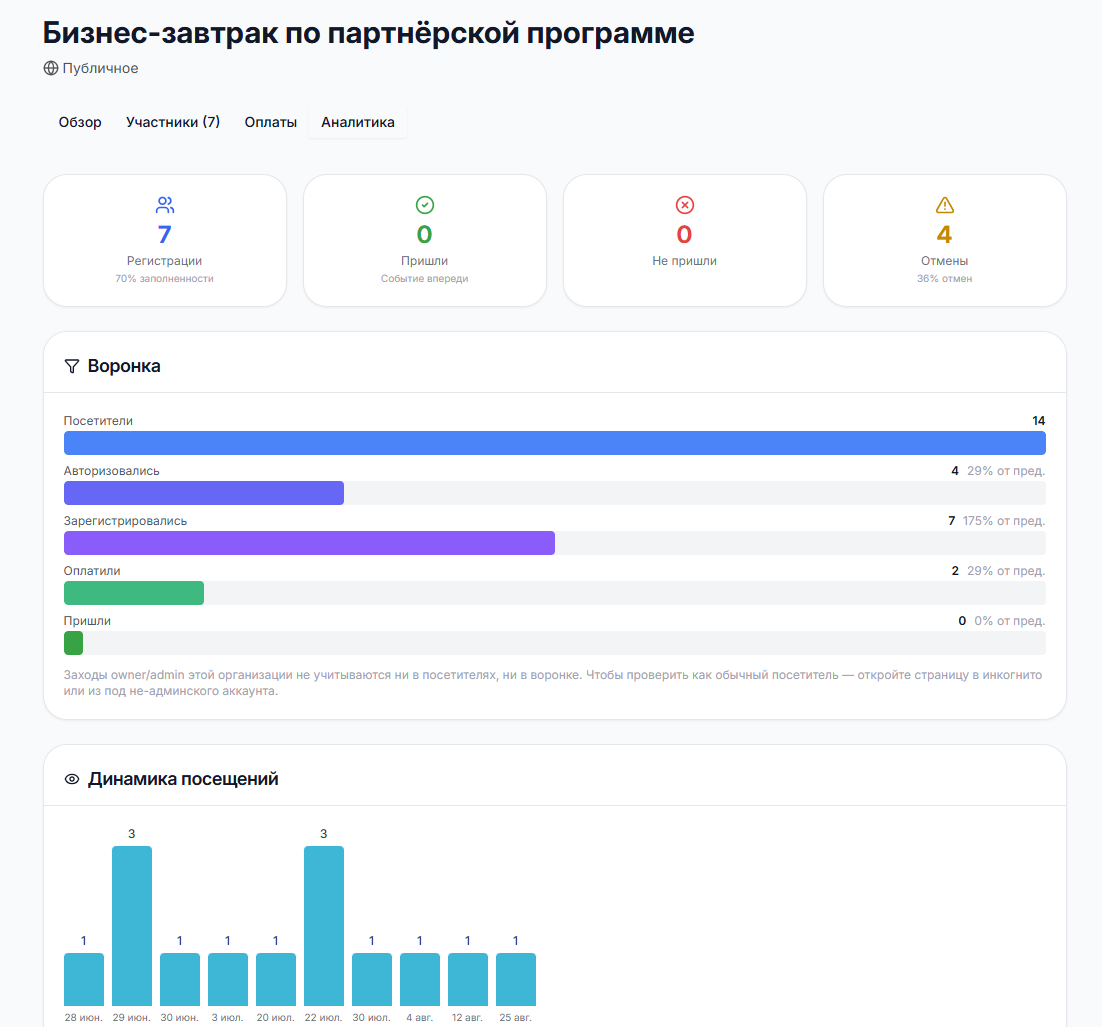Viewport: 1102px width, 1027px height.
Task: Click '175% от пред.' text
Action: pos(1004,521)
